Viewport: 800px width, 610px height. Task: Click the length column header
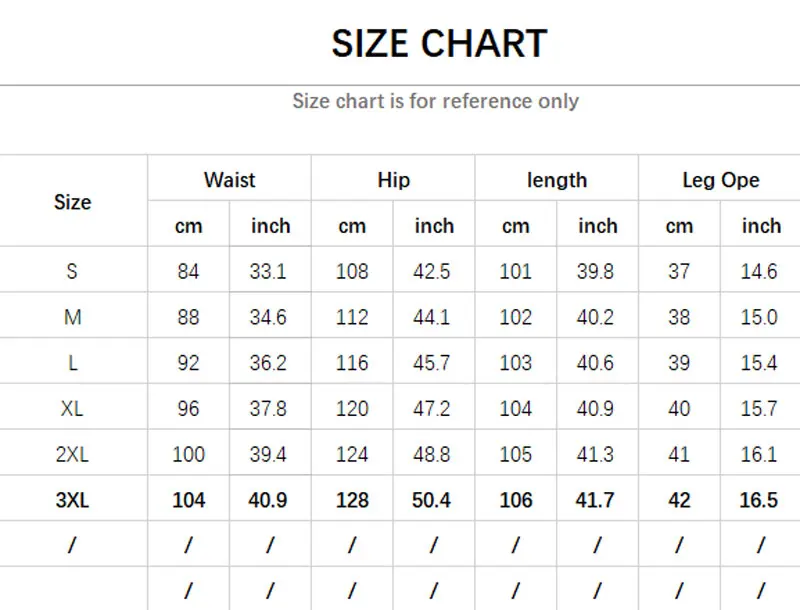tap(556, 180)
